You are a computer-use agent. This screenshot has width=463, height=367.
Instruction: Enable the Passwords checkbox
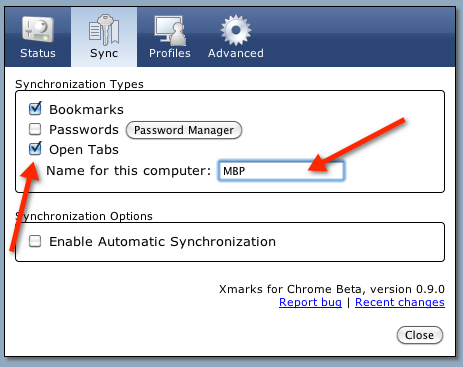coord(35,129)
